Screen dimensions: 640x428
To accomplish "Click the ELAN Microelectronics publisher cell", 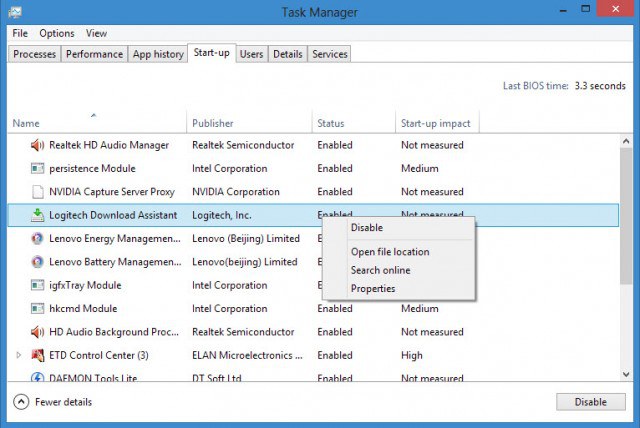I will point(247,355).
